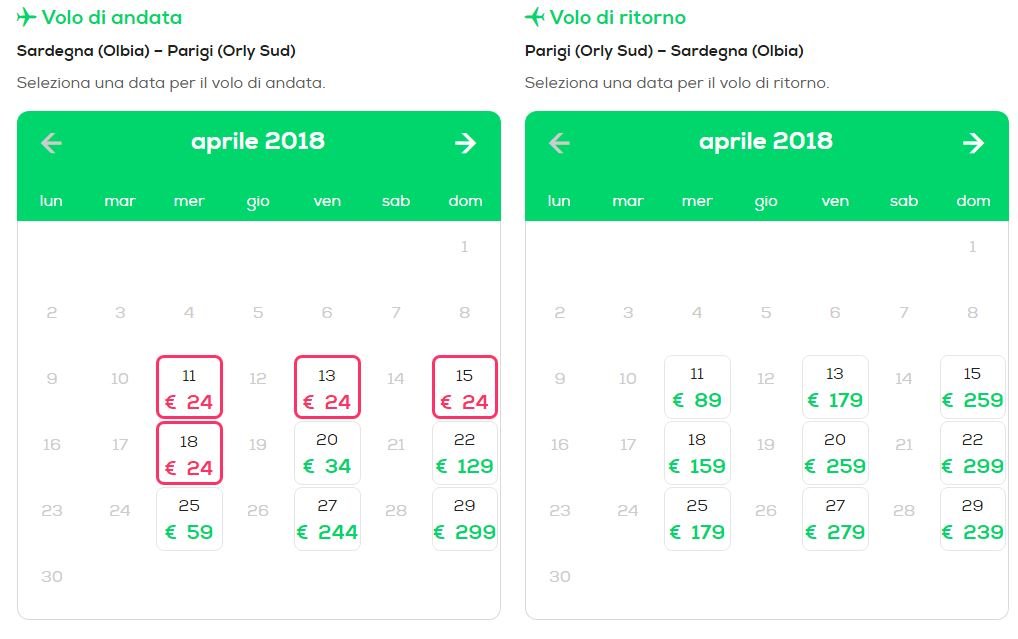1018x639 pixels.
Task: Select outbound April 25 for €59
Action: tap(189, 520)
